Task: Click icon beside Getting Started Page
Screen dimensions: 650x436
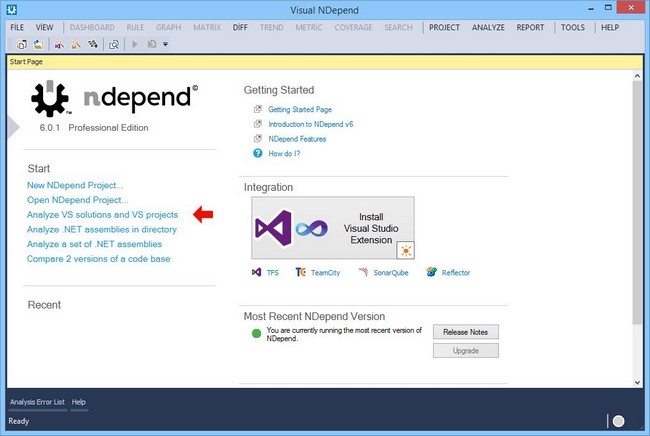Action: pyautogui.click(x=258, y=109)
